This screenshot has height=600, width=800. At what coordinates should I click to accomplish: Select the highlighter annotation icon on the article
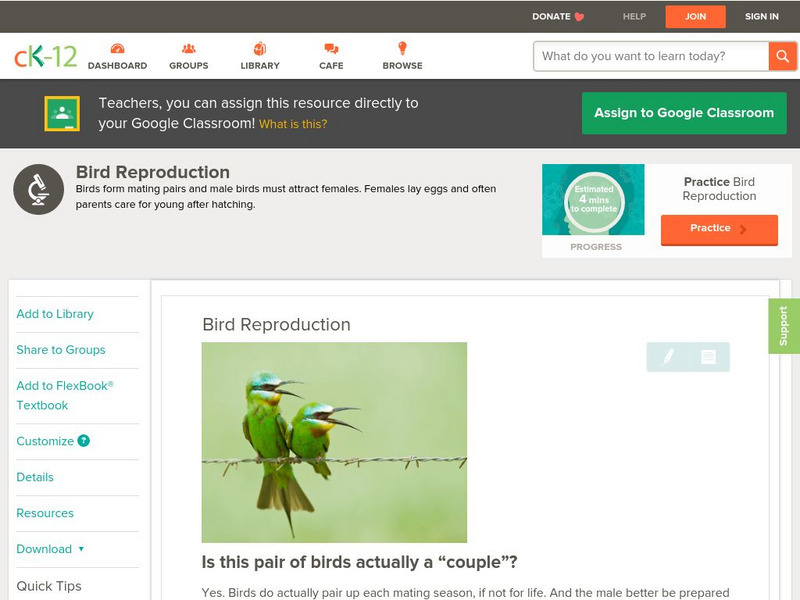[x=668, y=357]
